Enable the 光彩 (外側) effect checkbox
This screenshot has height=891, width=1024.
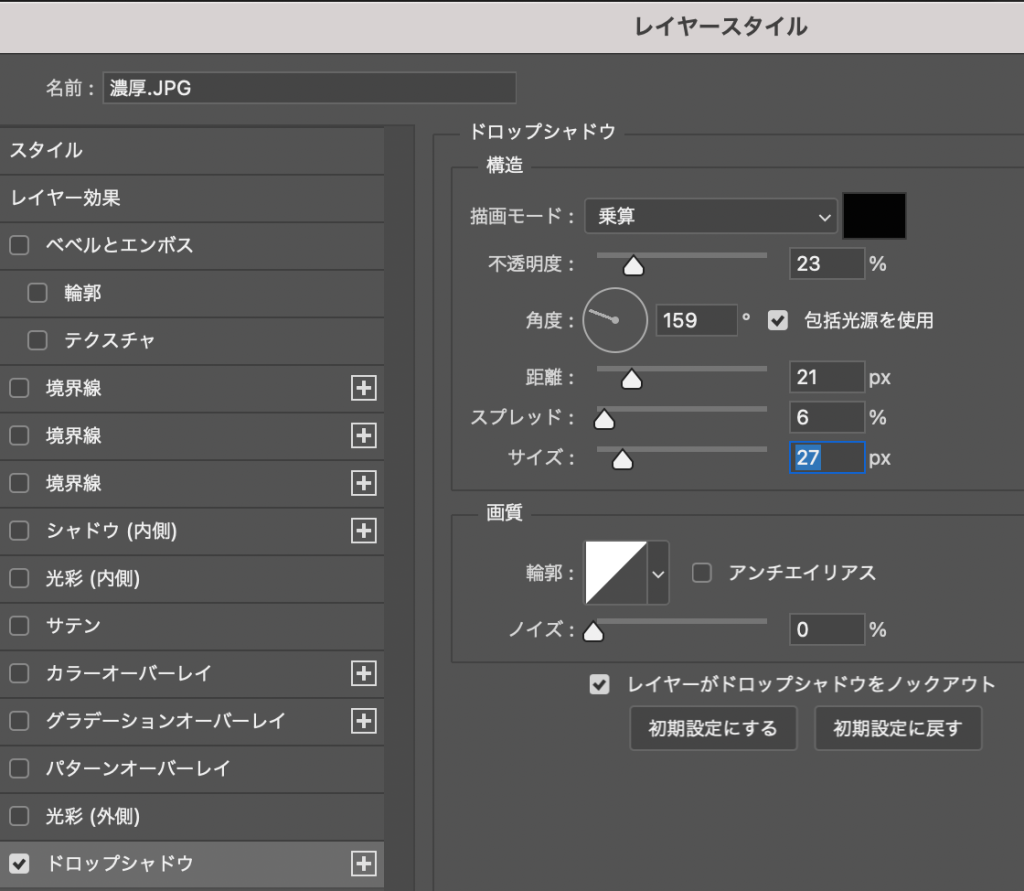(x=19, y=817)
